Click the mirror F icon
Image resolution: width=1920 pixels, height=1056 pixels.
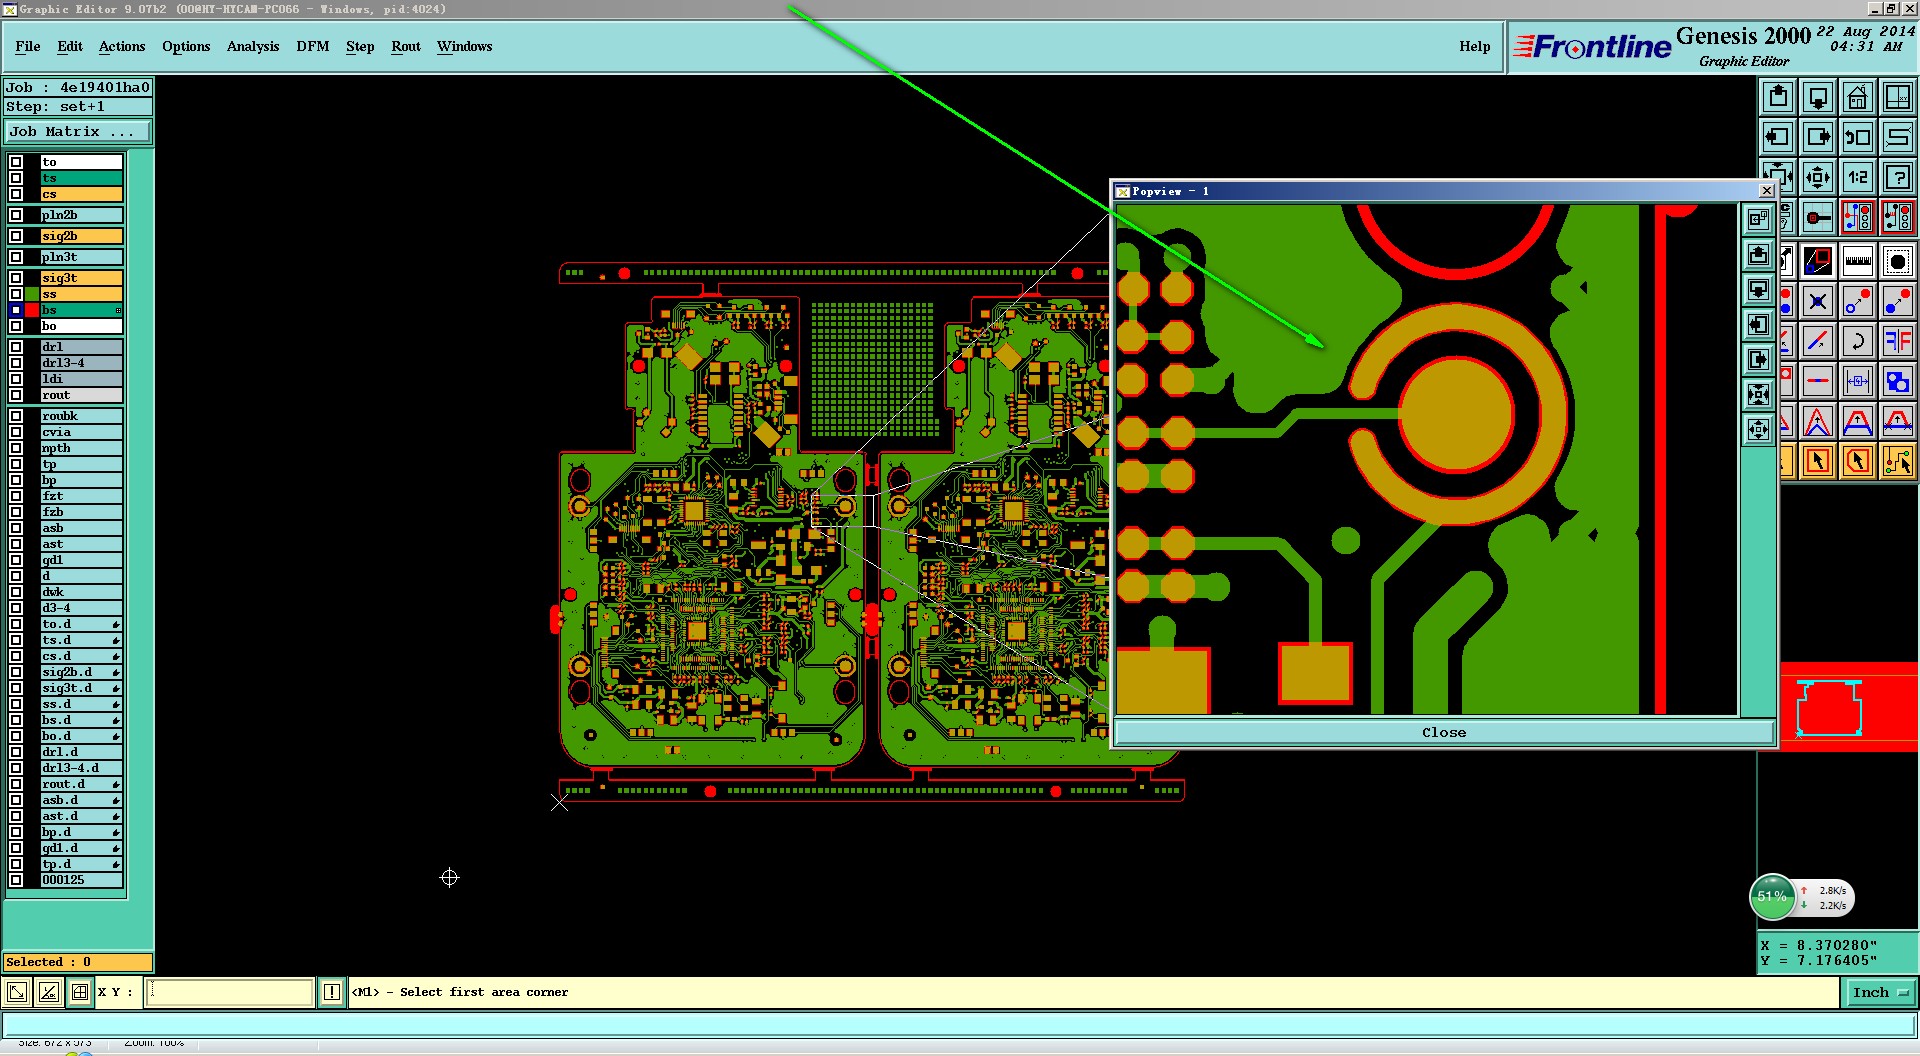(x=1898, y=341)
